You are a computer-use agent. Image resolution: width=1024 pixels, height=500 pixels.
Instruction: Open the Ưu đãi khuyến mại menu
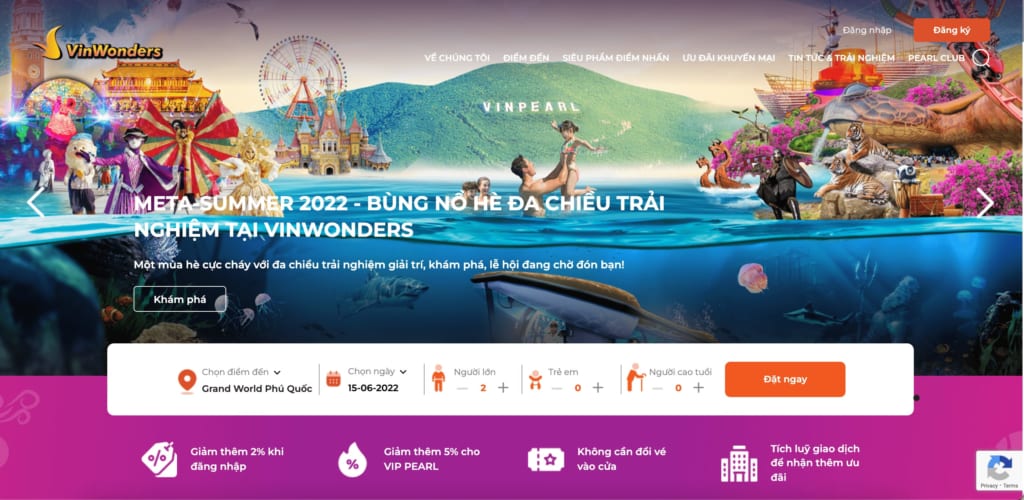click(x=728, y=58)
